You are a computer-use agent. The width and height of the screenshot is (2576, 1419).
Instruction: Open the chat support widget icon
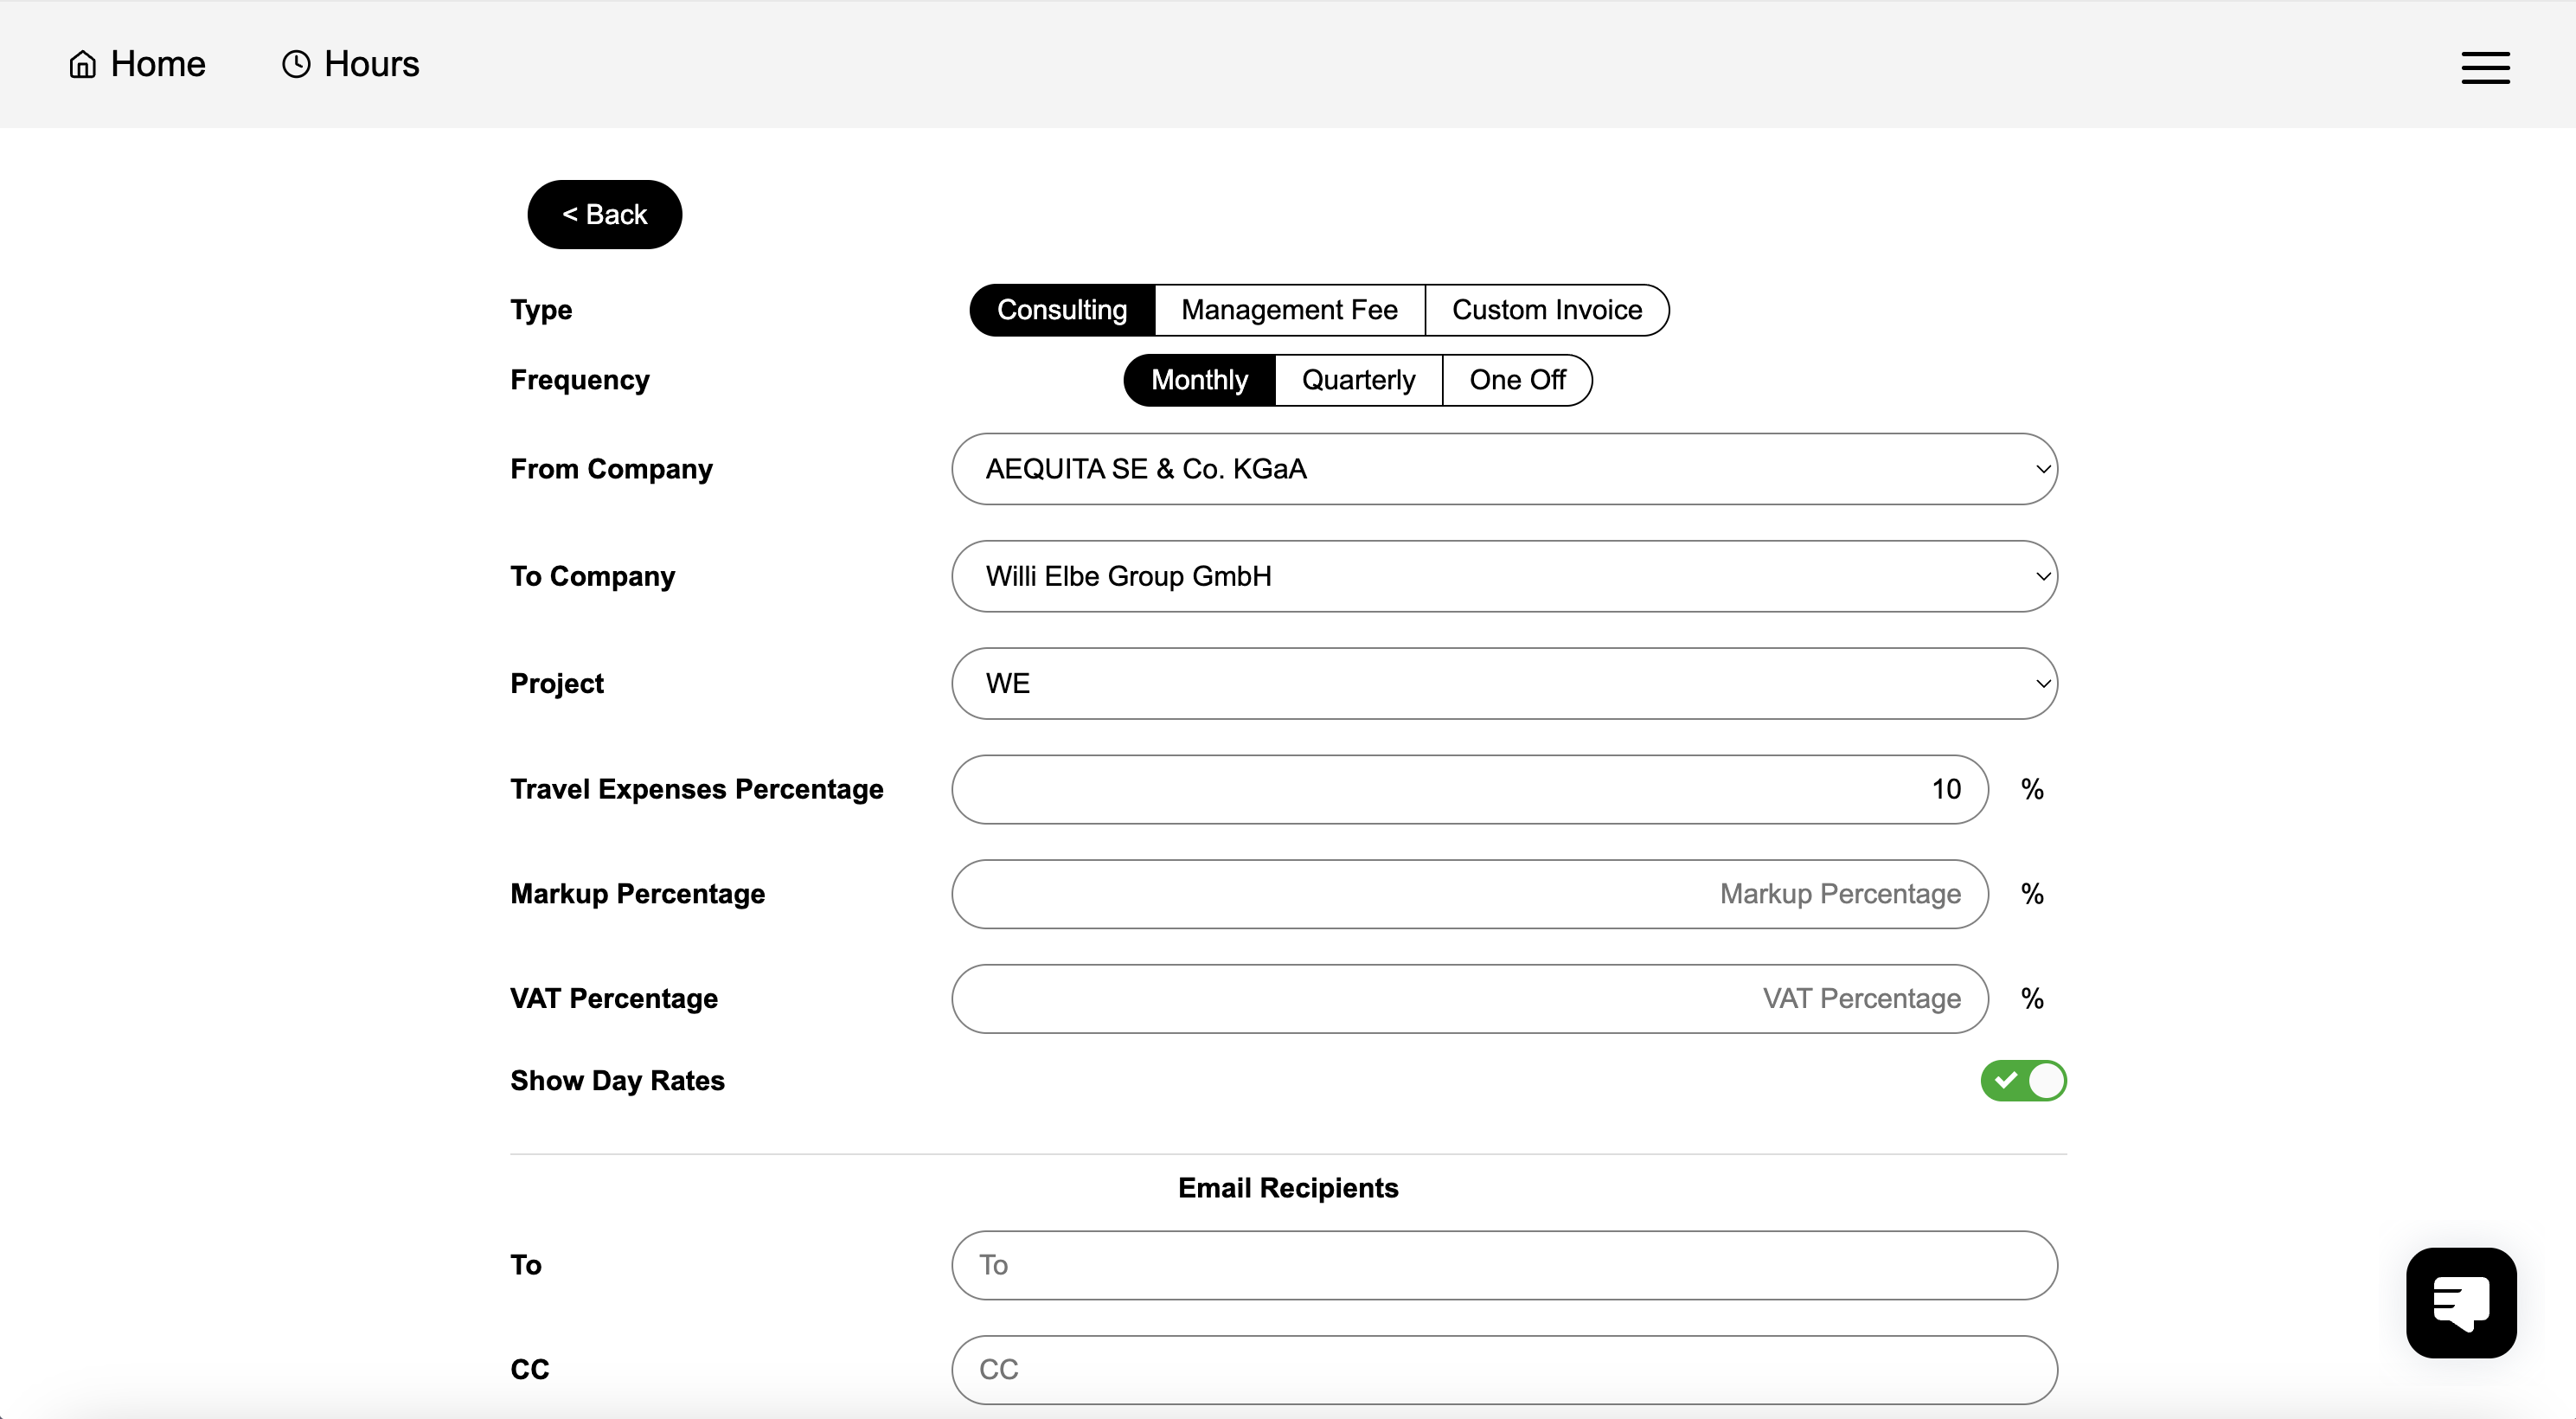(x=2460, y=1302)
